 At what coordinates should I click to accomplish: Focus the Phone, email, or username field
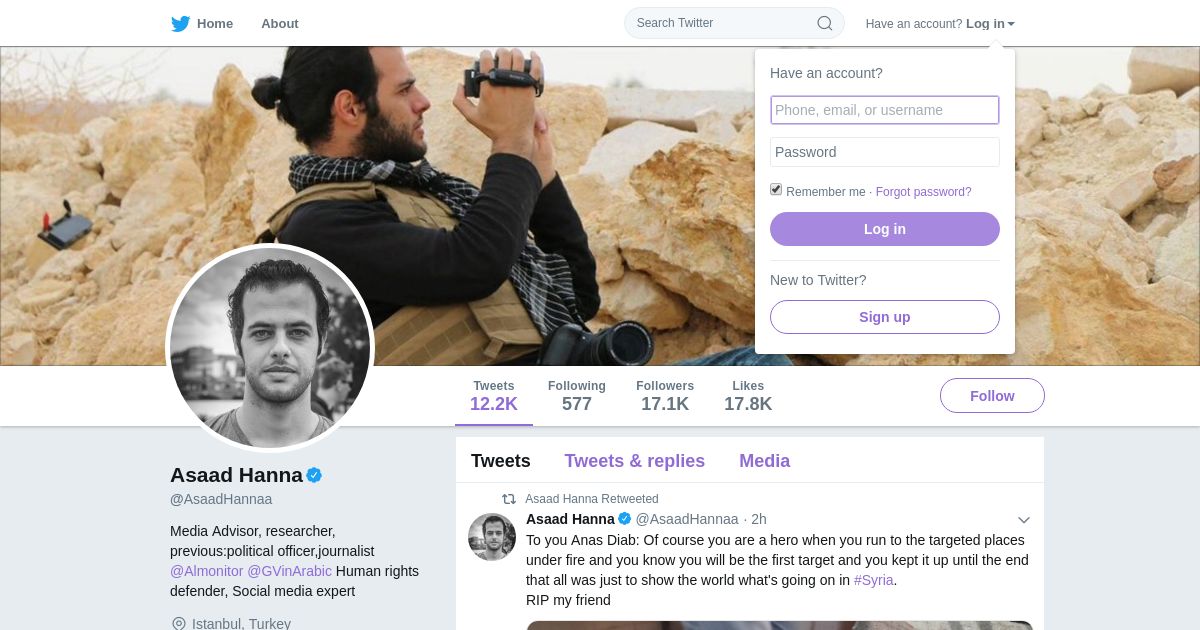884,110
